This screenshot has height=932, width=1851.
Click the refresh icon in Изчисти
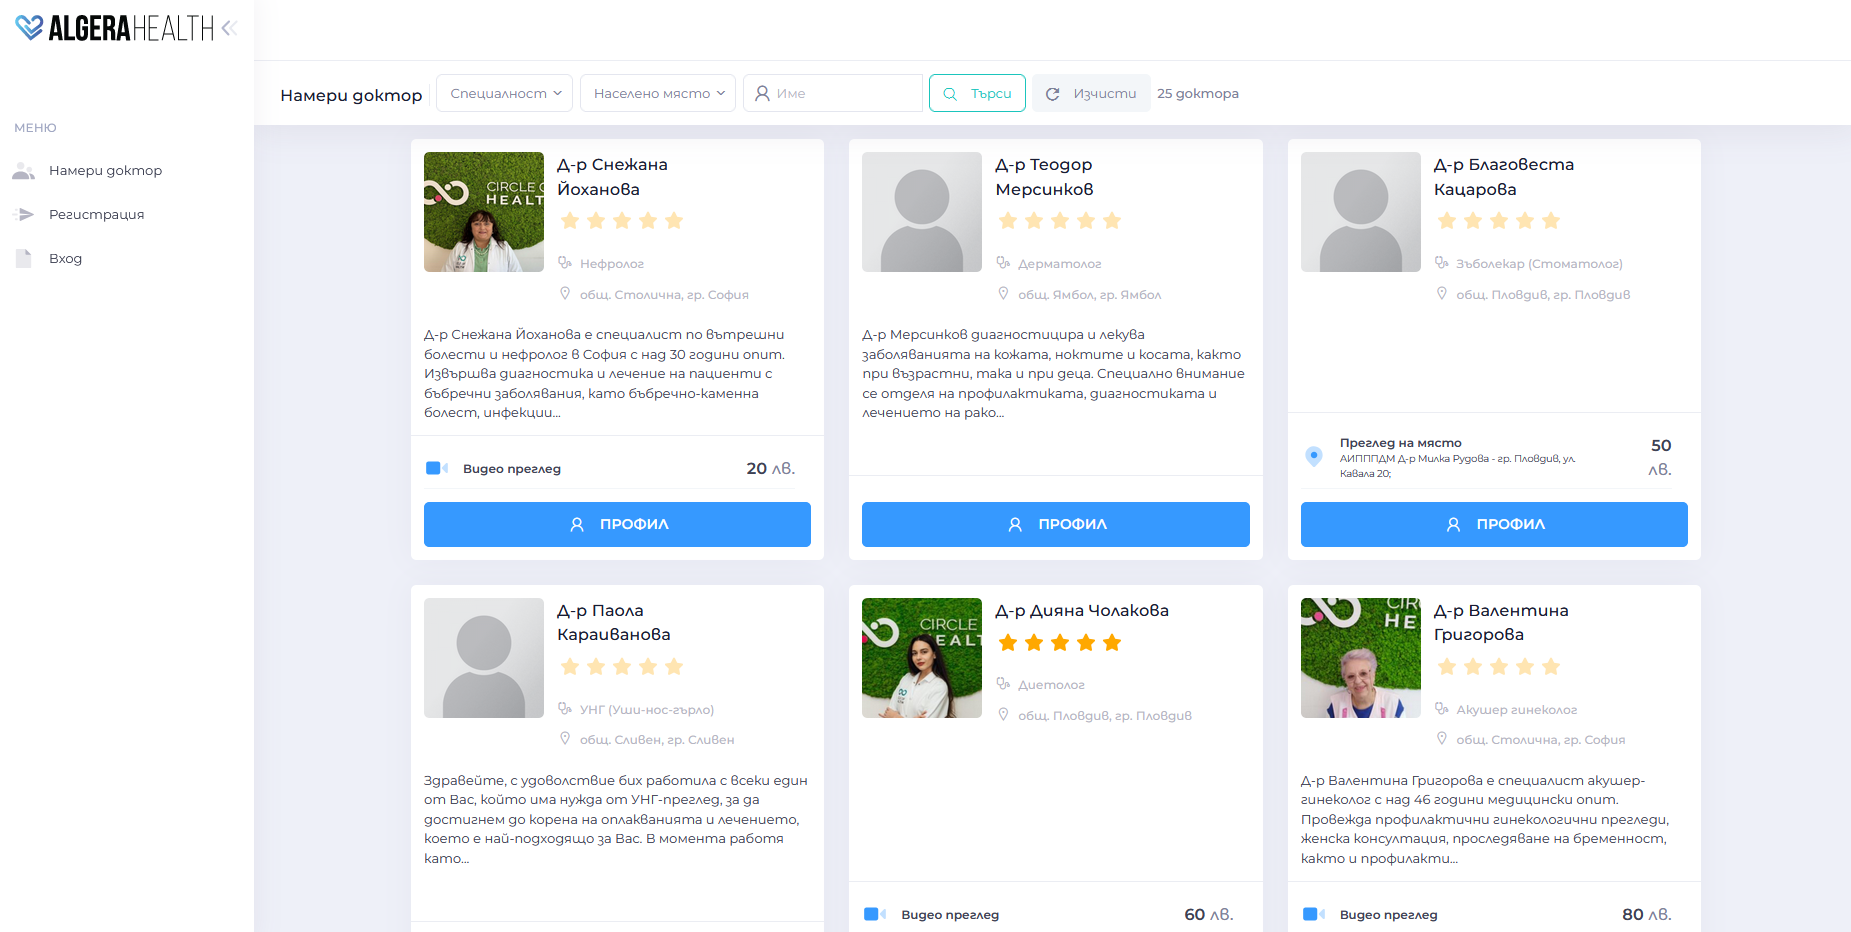(1052, 94)
